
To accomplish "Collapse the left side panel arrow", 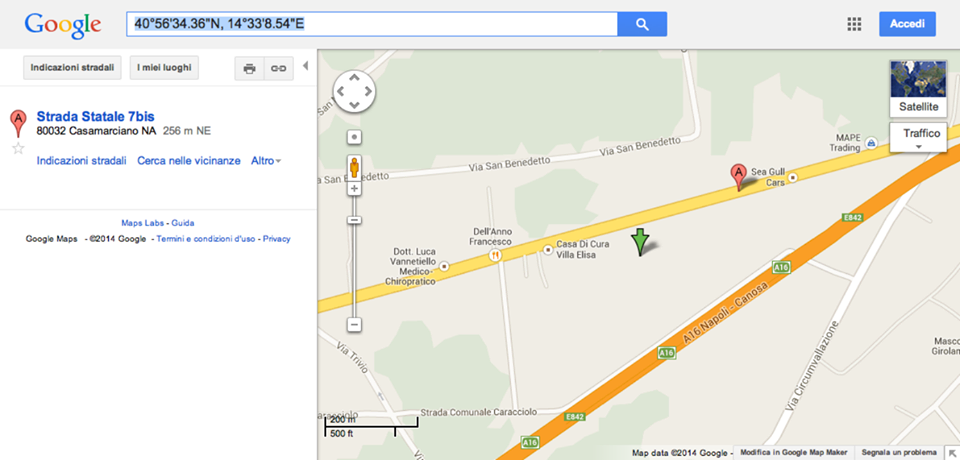I will tap(306, 66).
